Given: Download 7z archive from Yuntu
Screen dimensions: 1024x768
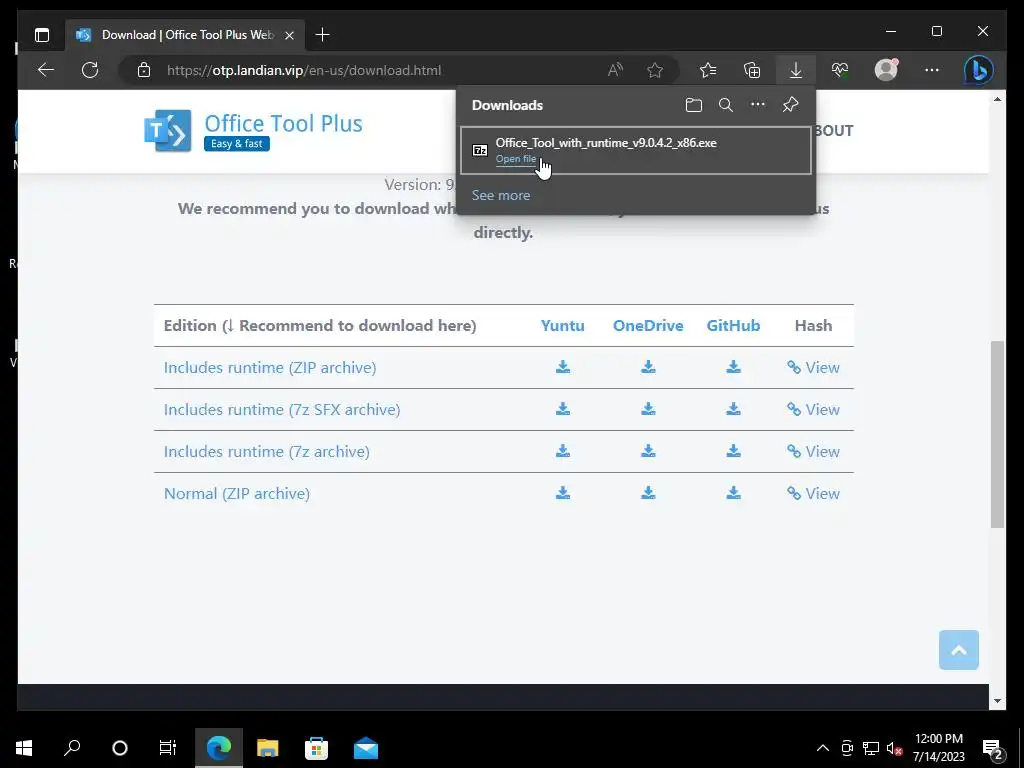Looking at the screenshot, I should click(x=563, y=451).
